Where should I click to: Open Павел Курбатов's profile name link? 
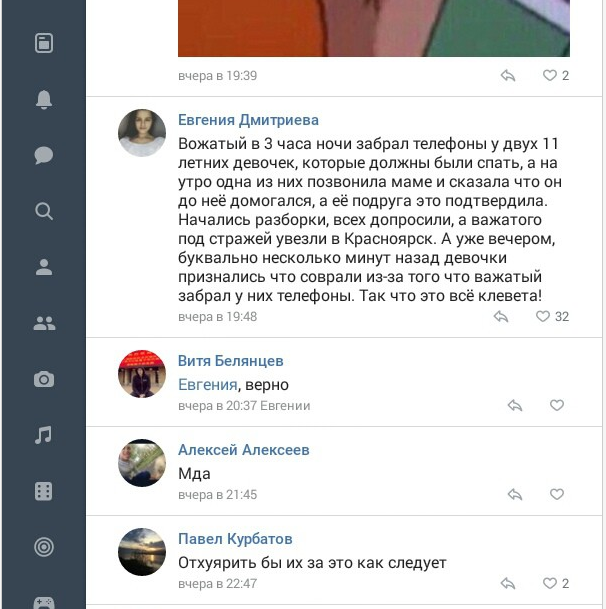pyautogui.click(x=235, y=539)
